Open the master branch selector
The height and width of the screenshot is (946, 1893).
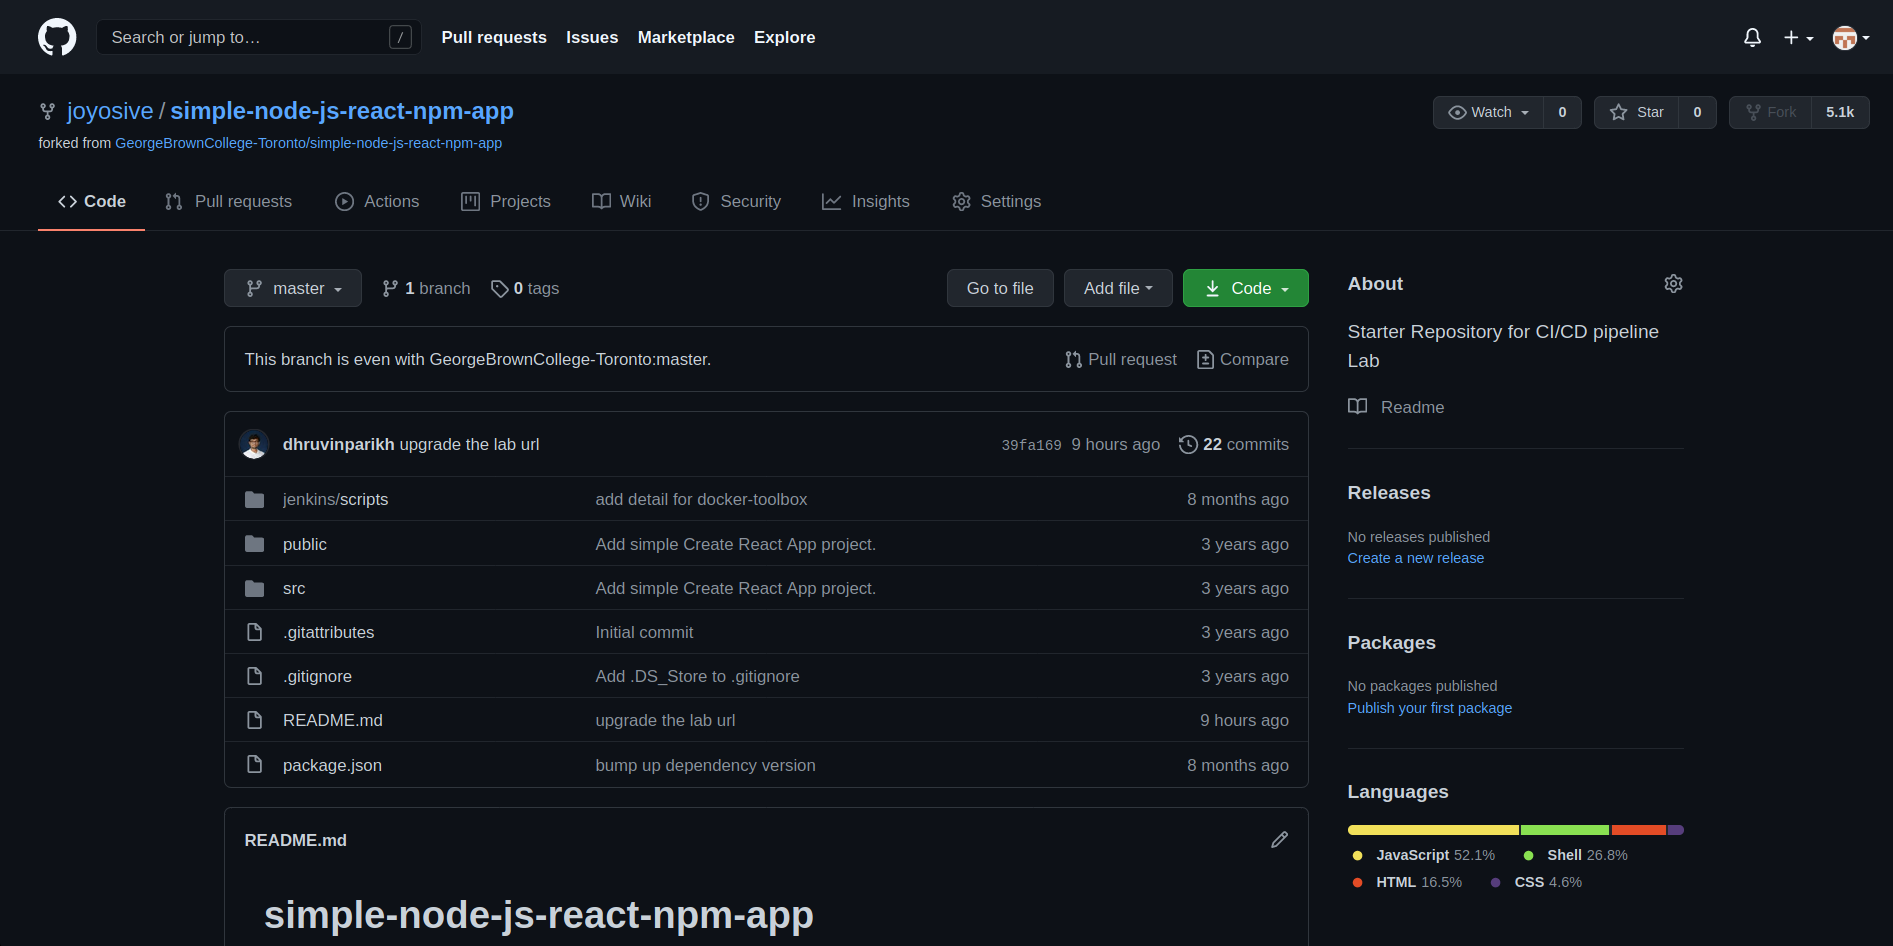point(293,288)
